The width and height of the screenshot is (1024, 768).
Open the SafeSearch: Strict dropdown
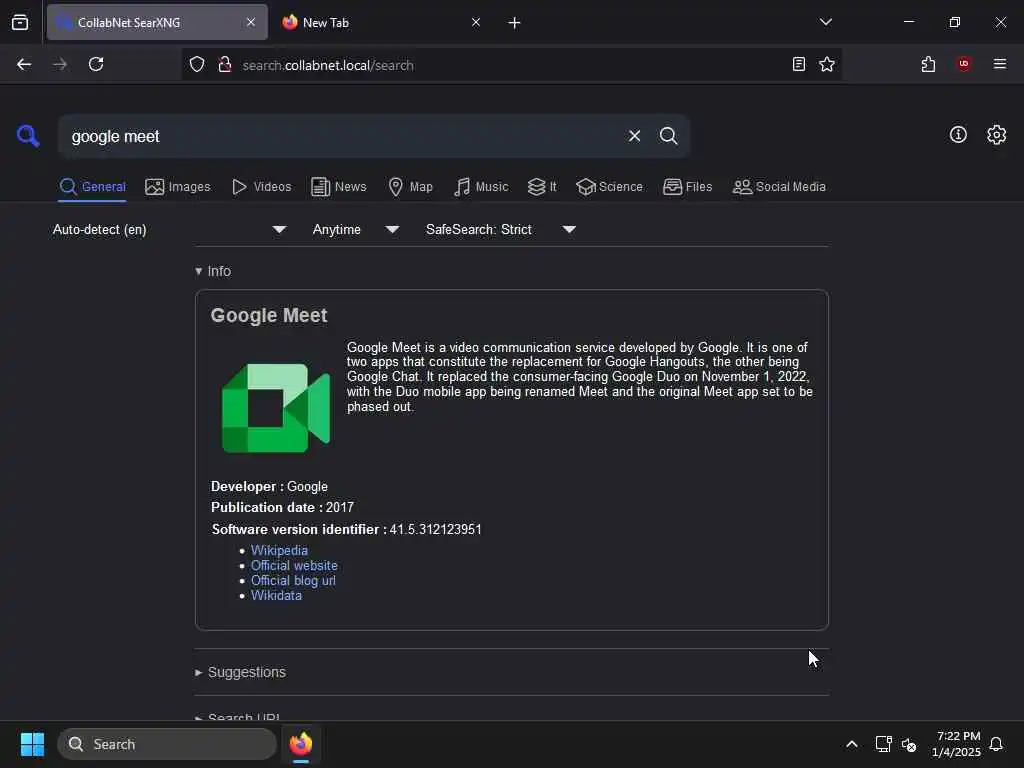(500, 229)
